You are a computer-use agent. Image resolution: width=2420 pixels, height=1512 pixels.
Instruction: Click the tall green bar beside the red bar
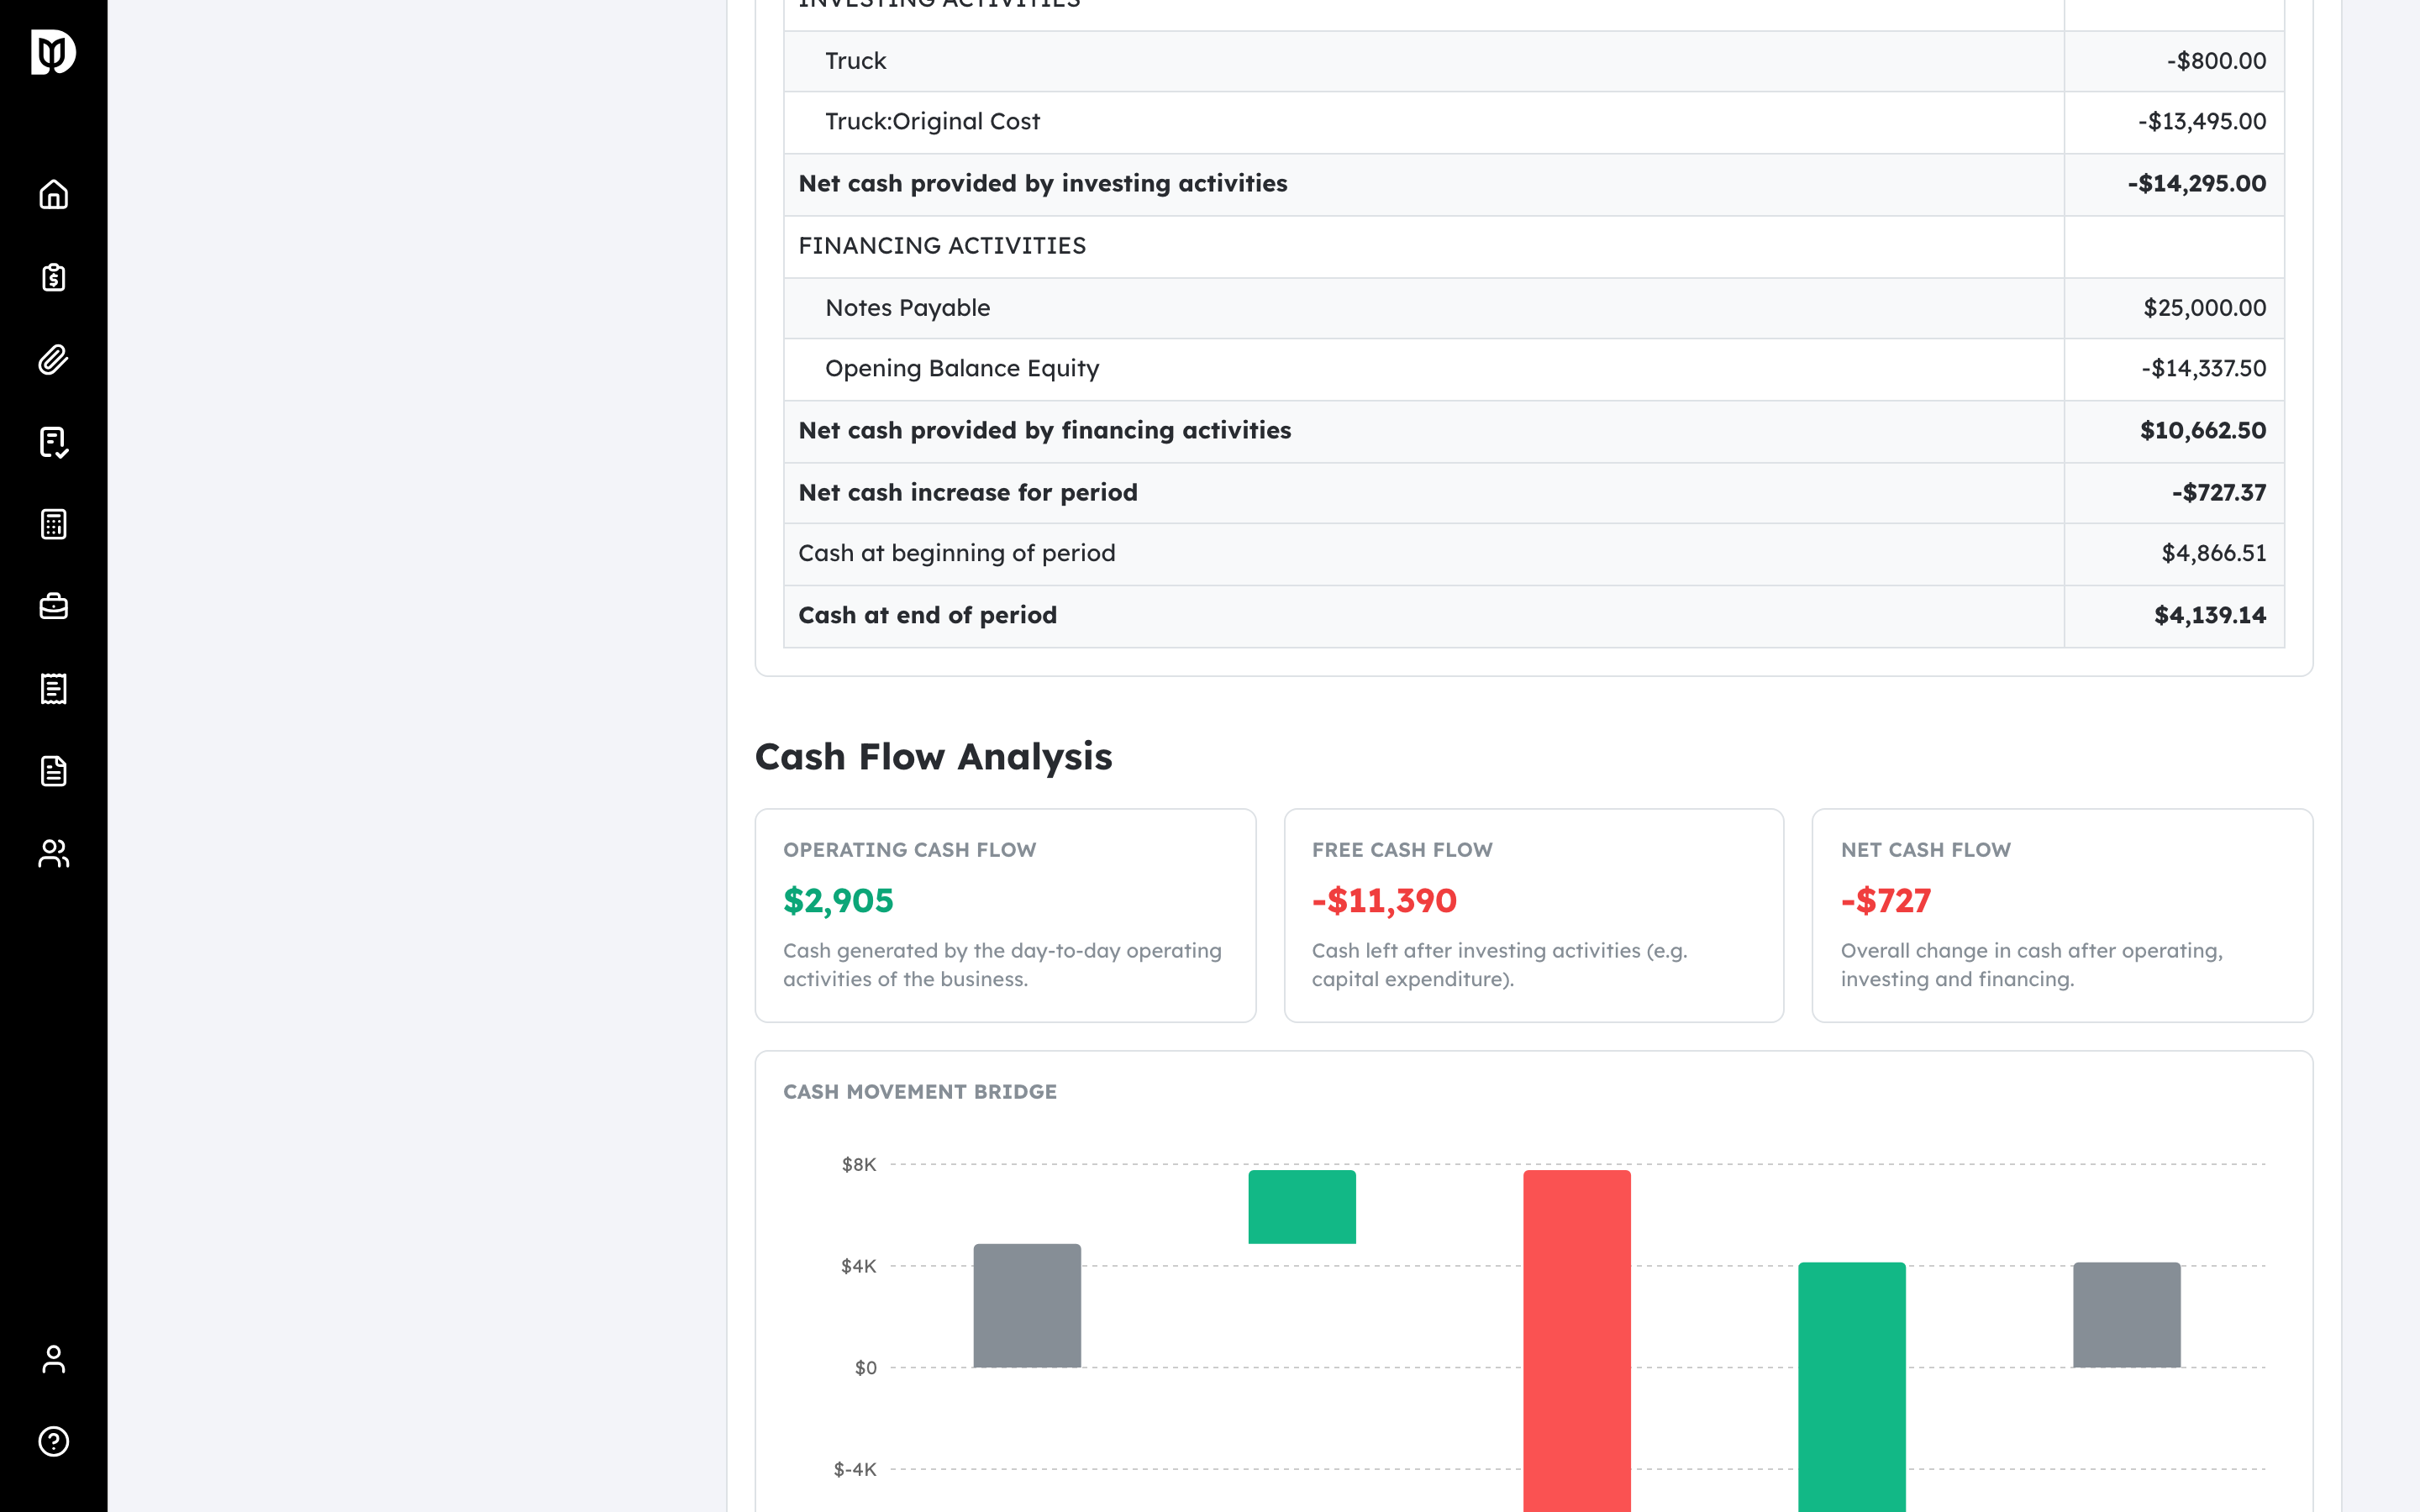(1852, 1386)
